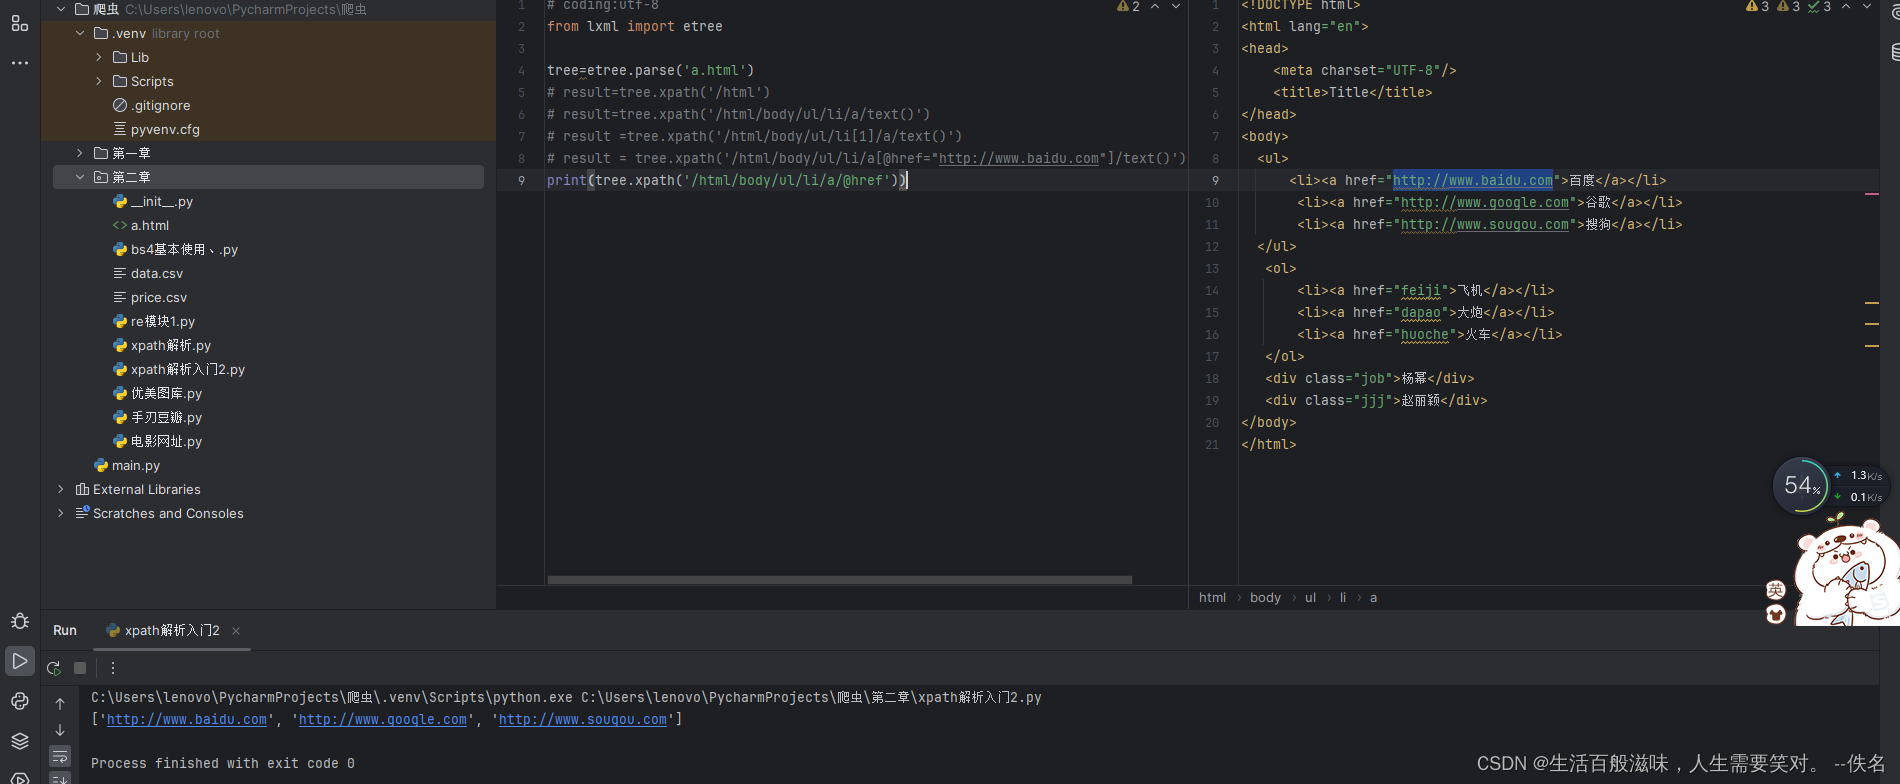Image resolution: width=1900 pixels, height=784 pixels.
Task: Open http://www.sougou.com link in console output
Action: [583, 720]
